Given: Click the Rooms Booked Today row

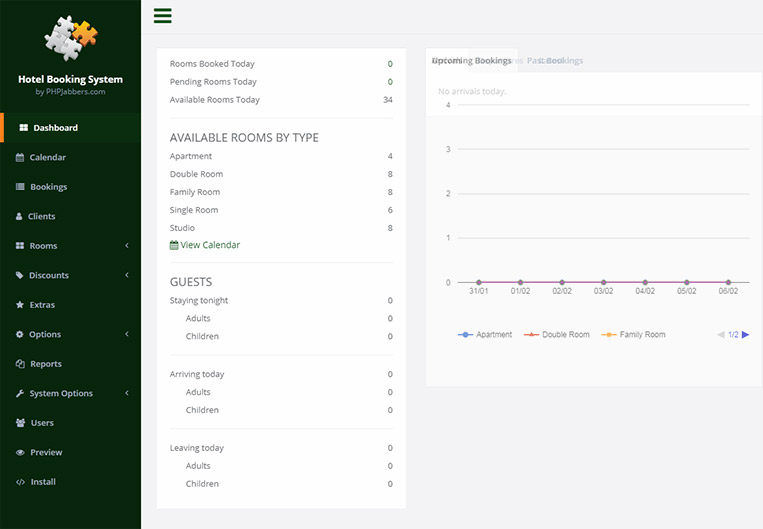Looking at the screenshot, I should coord(281,64).
